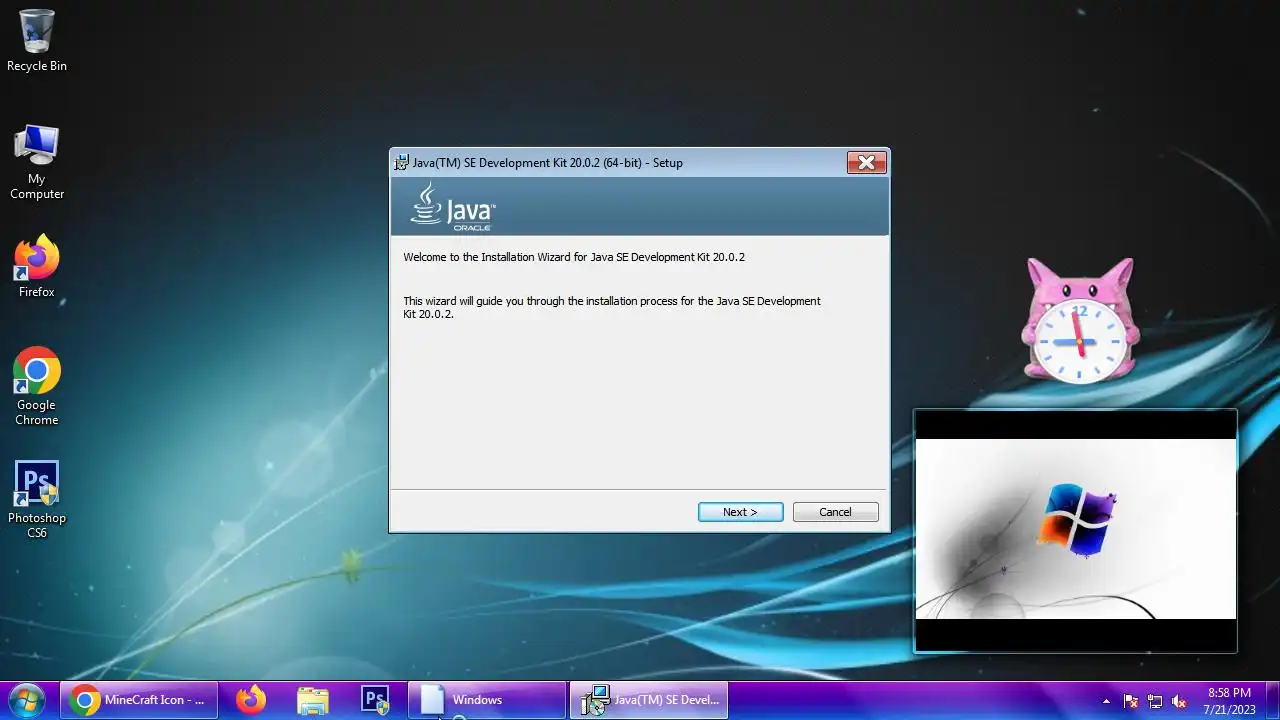Click the Windows logo slideshow gadget
This screenshot has height=720, width=1280.
pos(1075,530)
